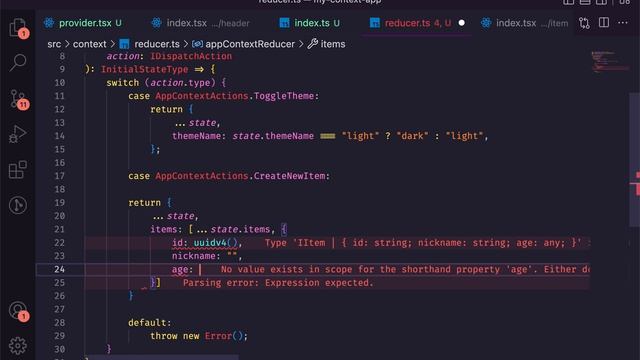
Task: Click the CreateNewItem case label
Action: tap(229, 176)
